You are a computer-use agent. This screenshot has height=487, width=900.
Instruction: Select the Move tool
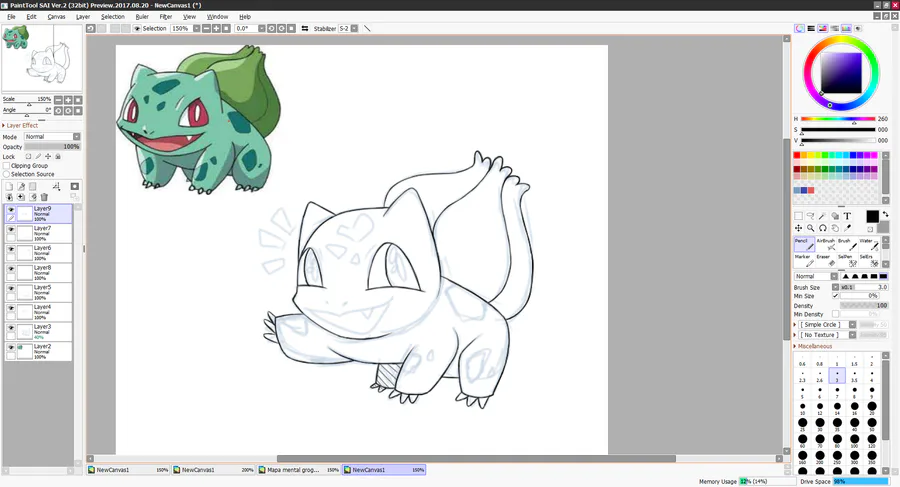coord(798,228)
